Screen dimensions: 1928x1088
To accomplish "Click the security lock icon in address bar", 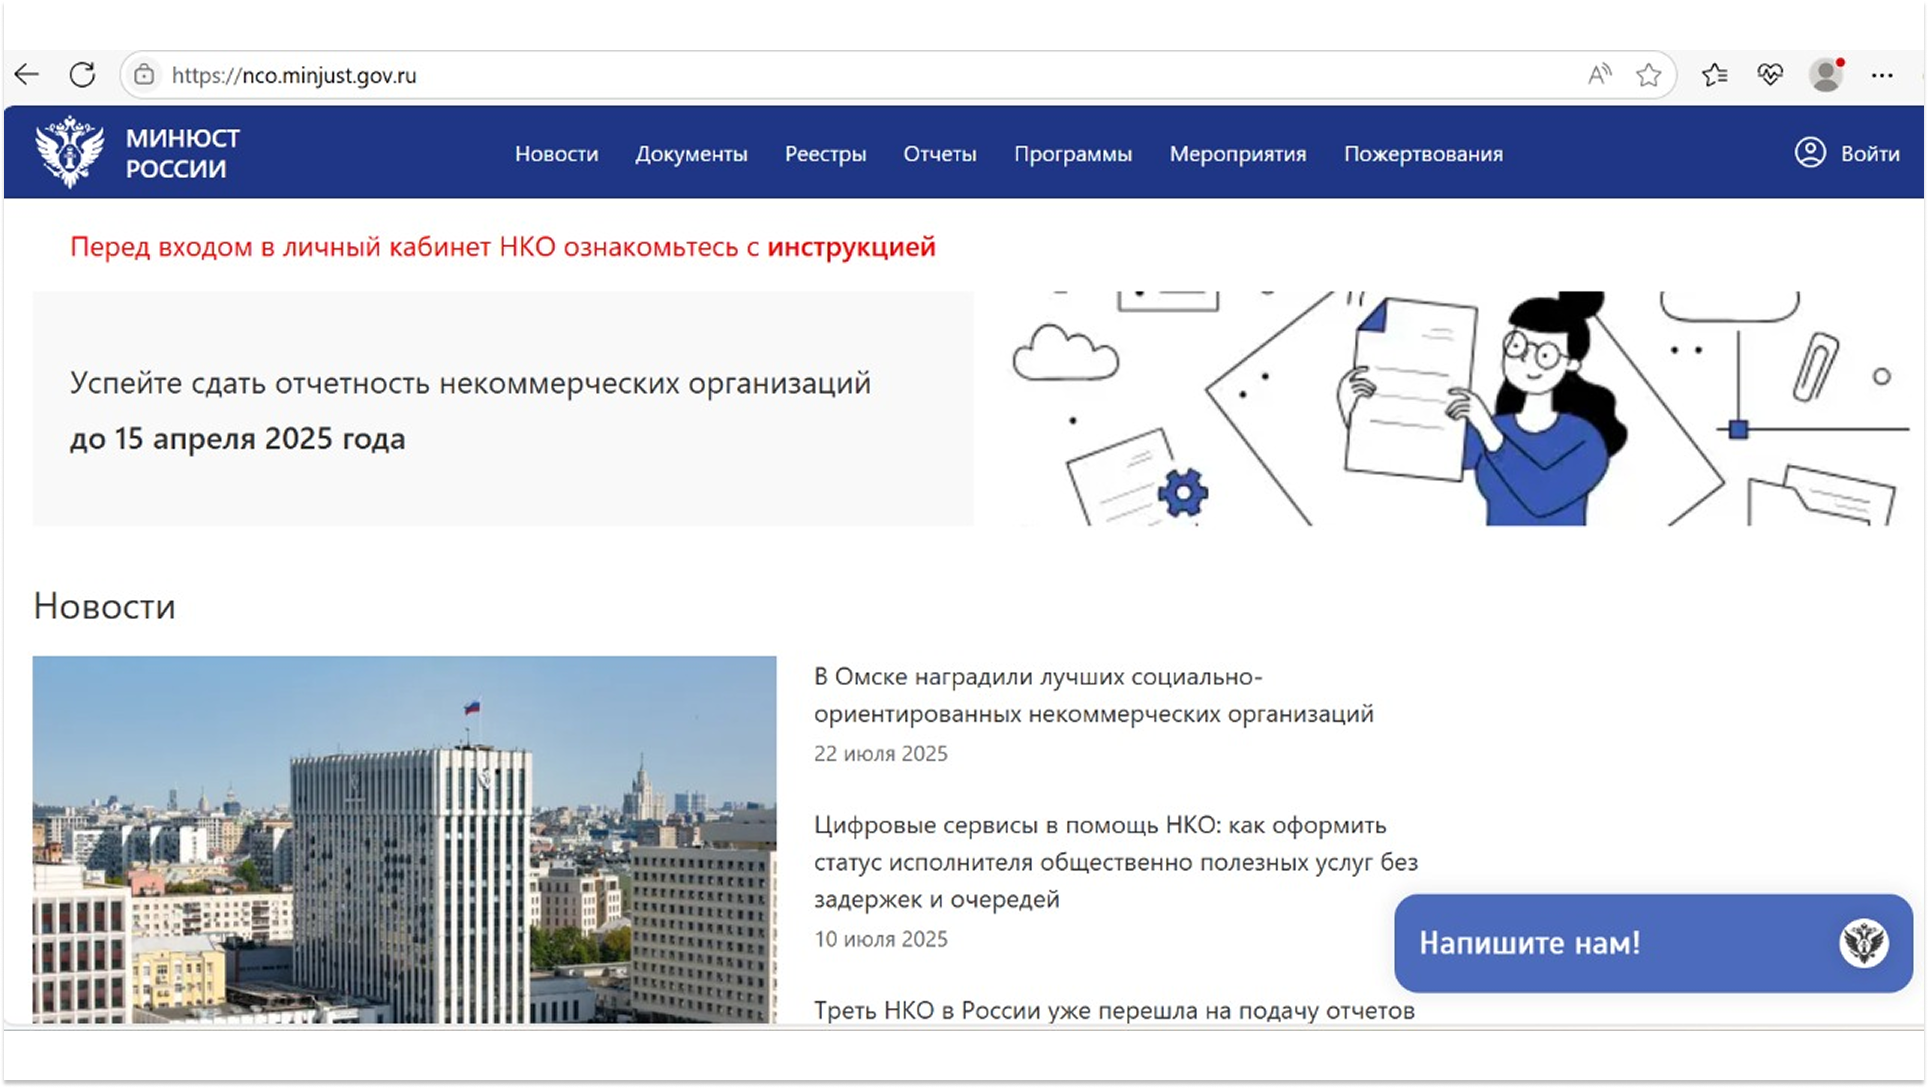I will pyautogui.click(x=146, y=75).
